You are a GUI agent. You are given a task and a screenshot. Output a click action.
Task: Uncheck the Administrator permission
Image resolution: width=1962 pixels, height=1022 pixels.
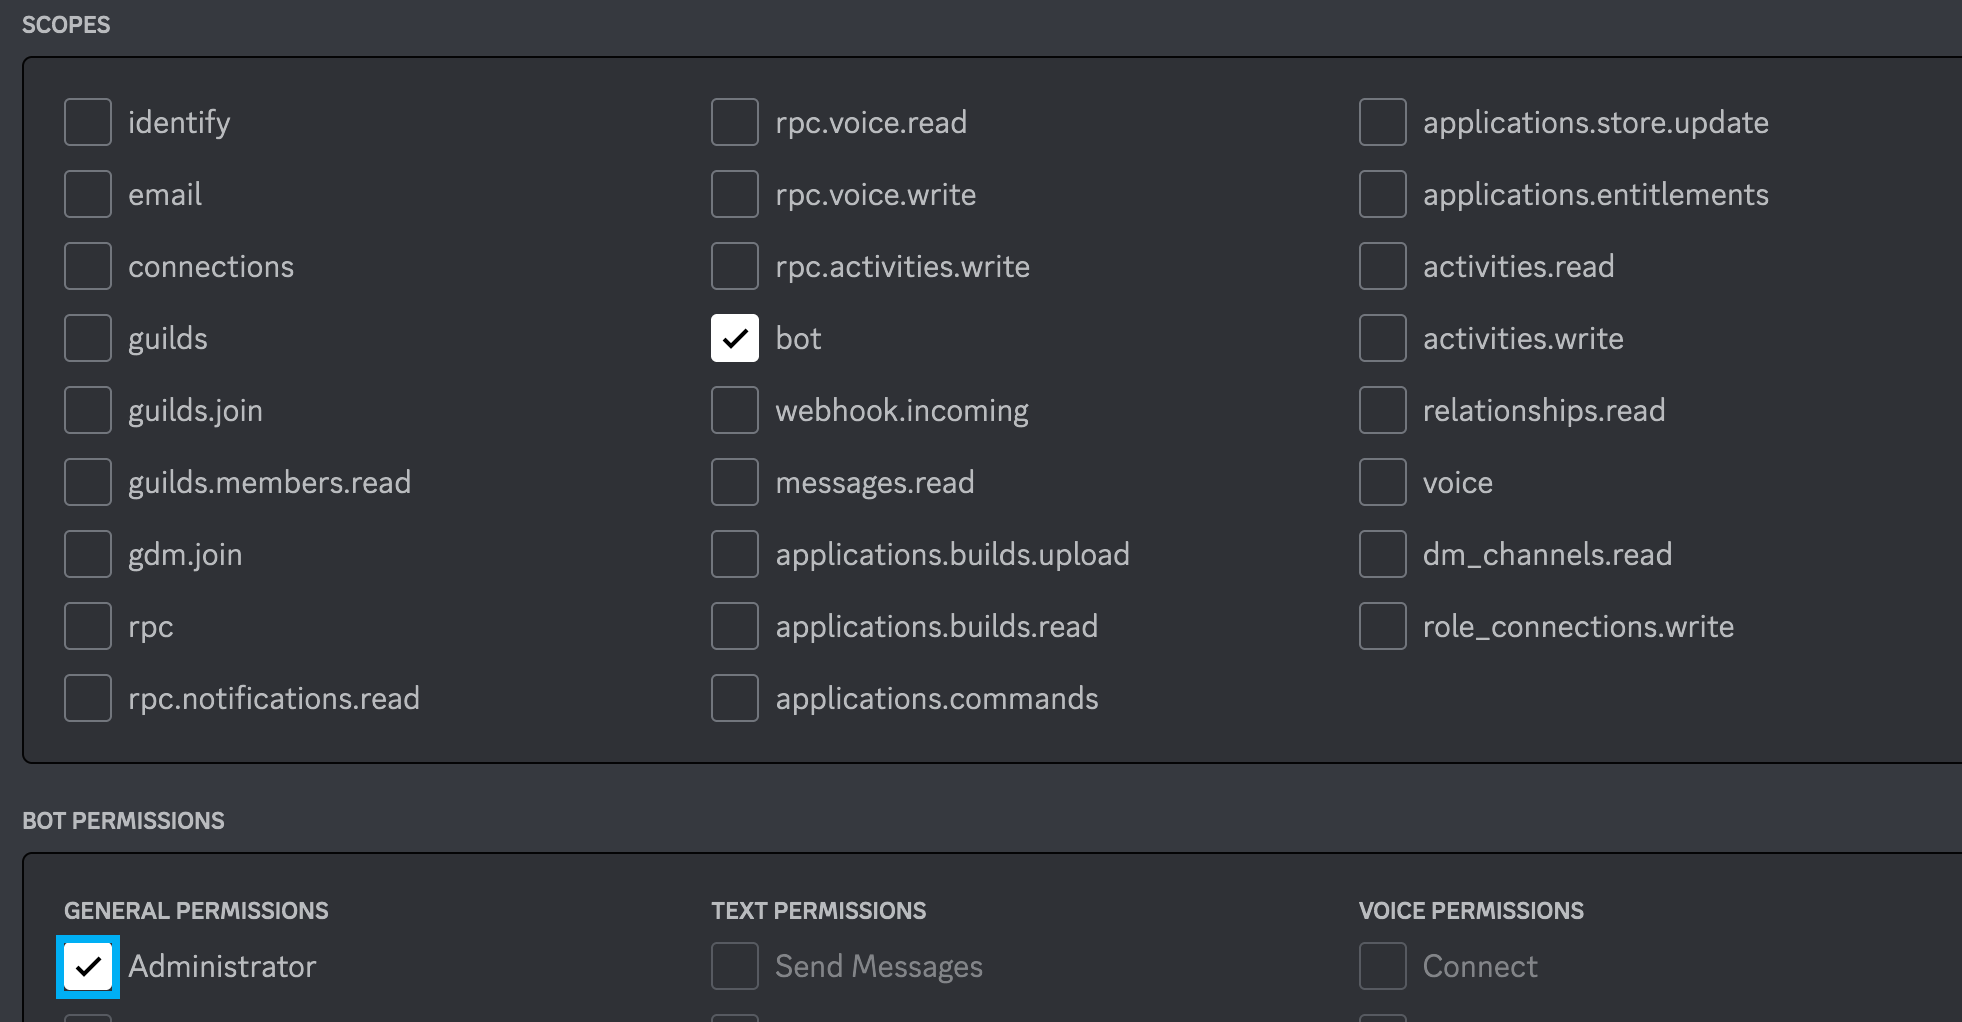[88, 967]
